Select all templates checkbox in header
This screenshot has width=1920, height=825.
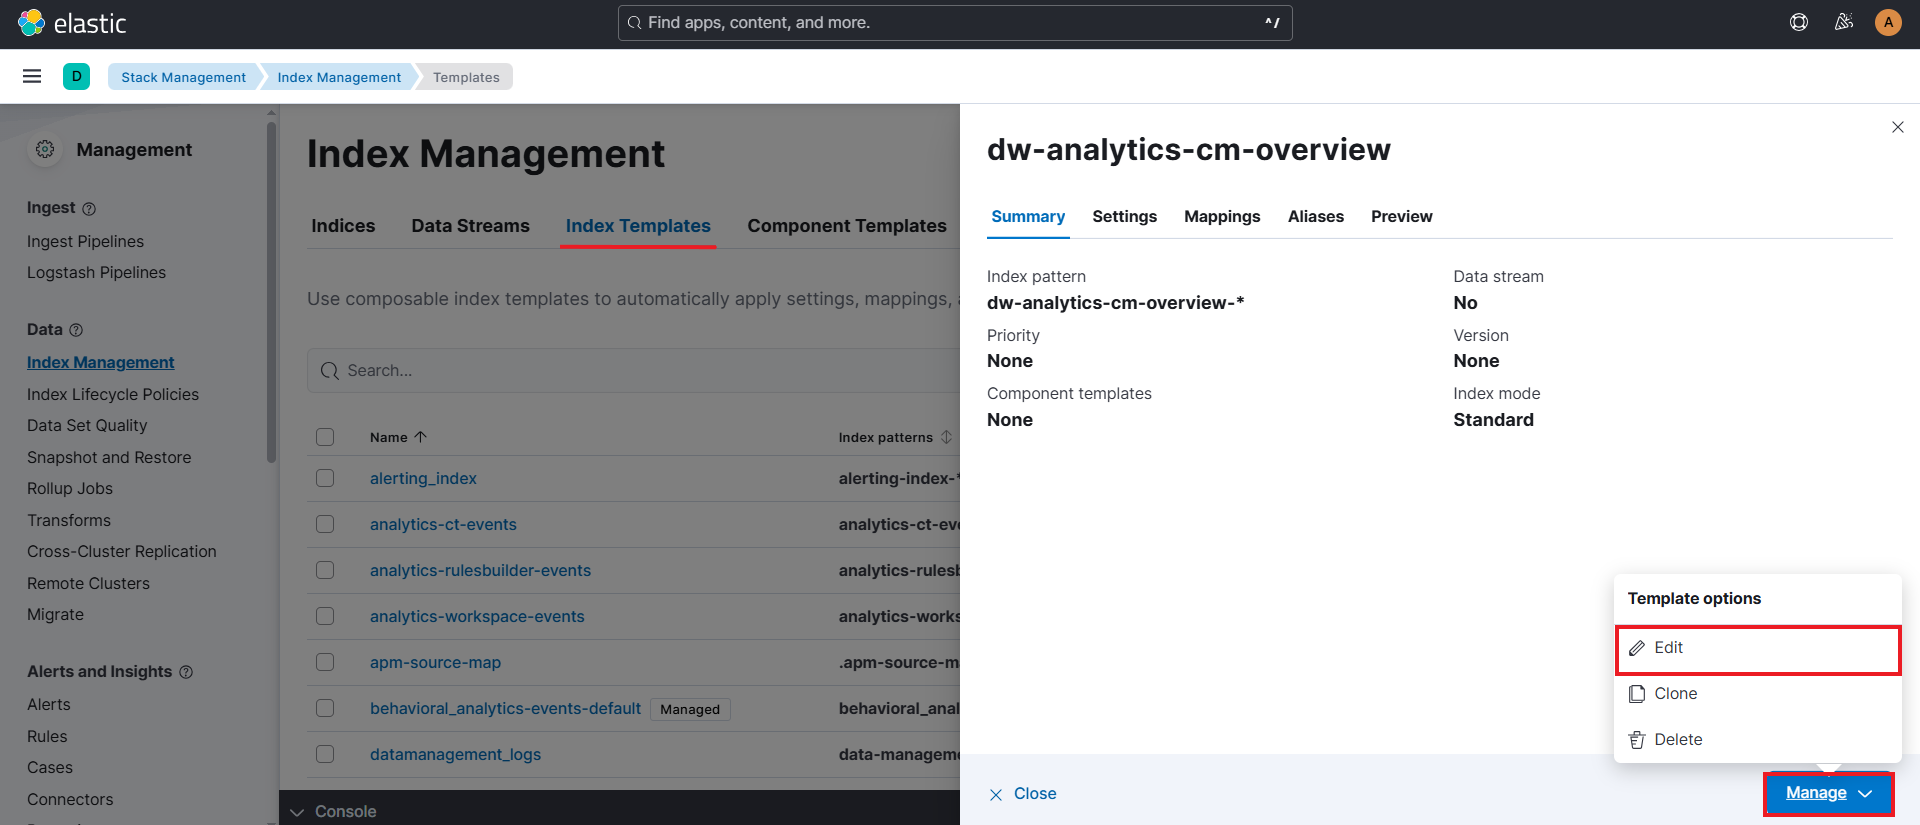pyautogui.click(x=325, y=437)
